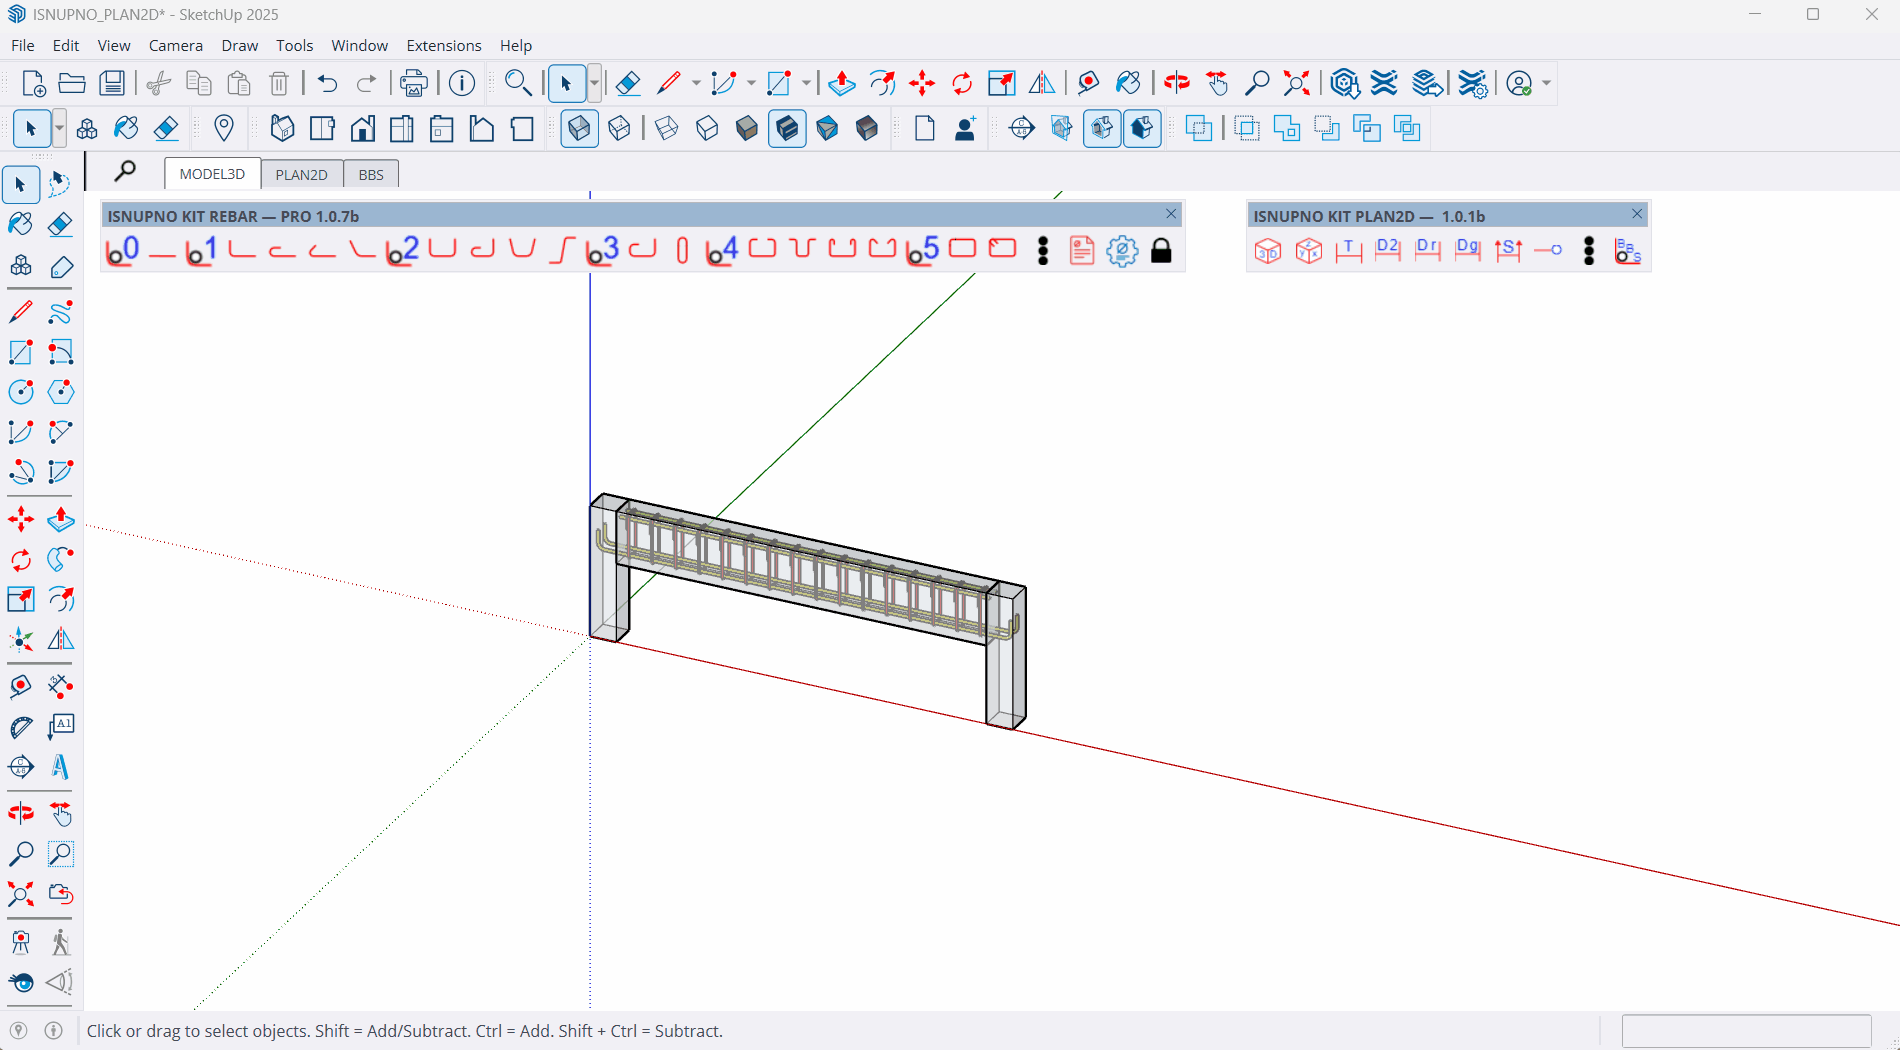Screen dimensions: 1900x1050
Task: Open the Line tool dropdown arrow
Action: (696, 83)
